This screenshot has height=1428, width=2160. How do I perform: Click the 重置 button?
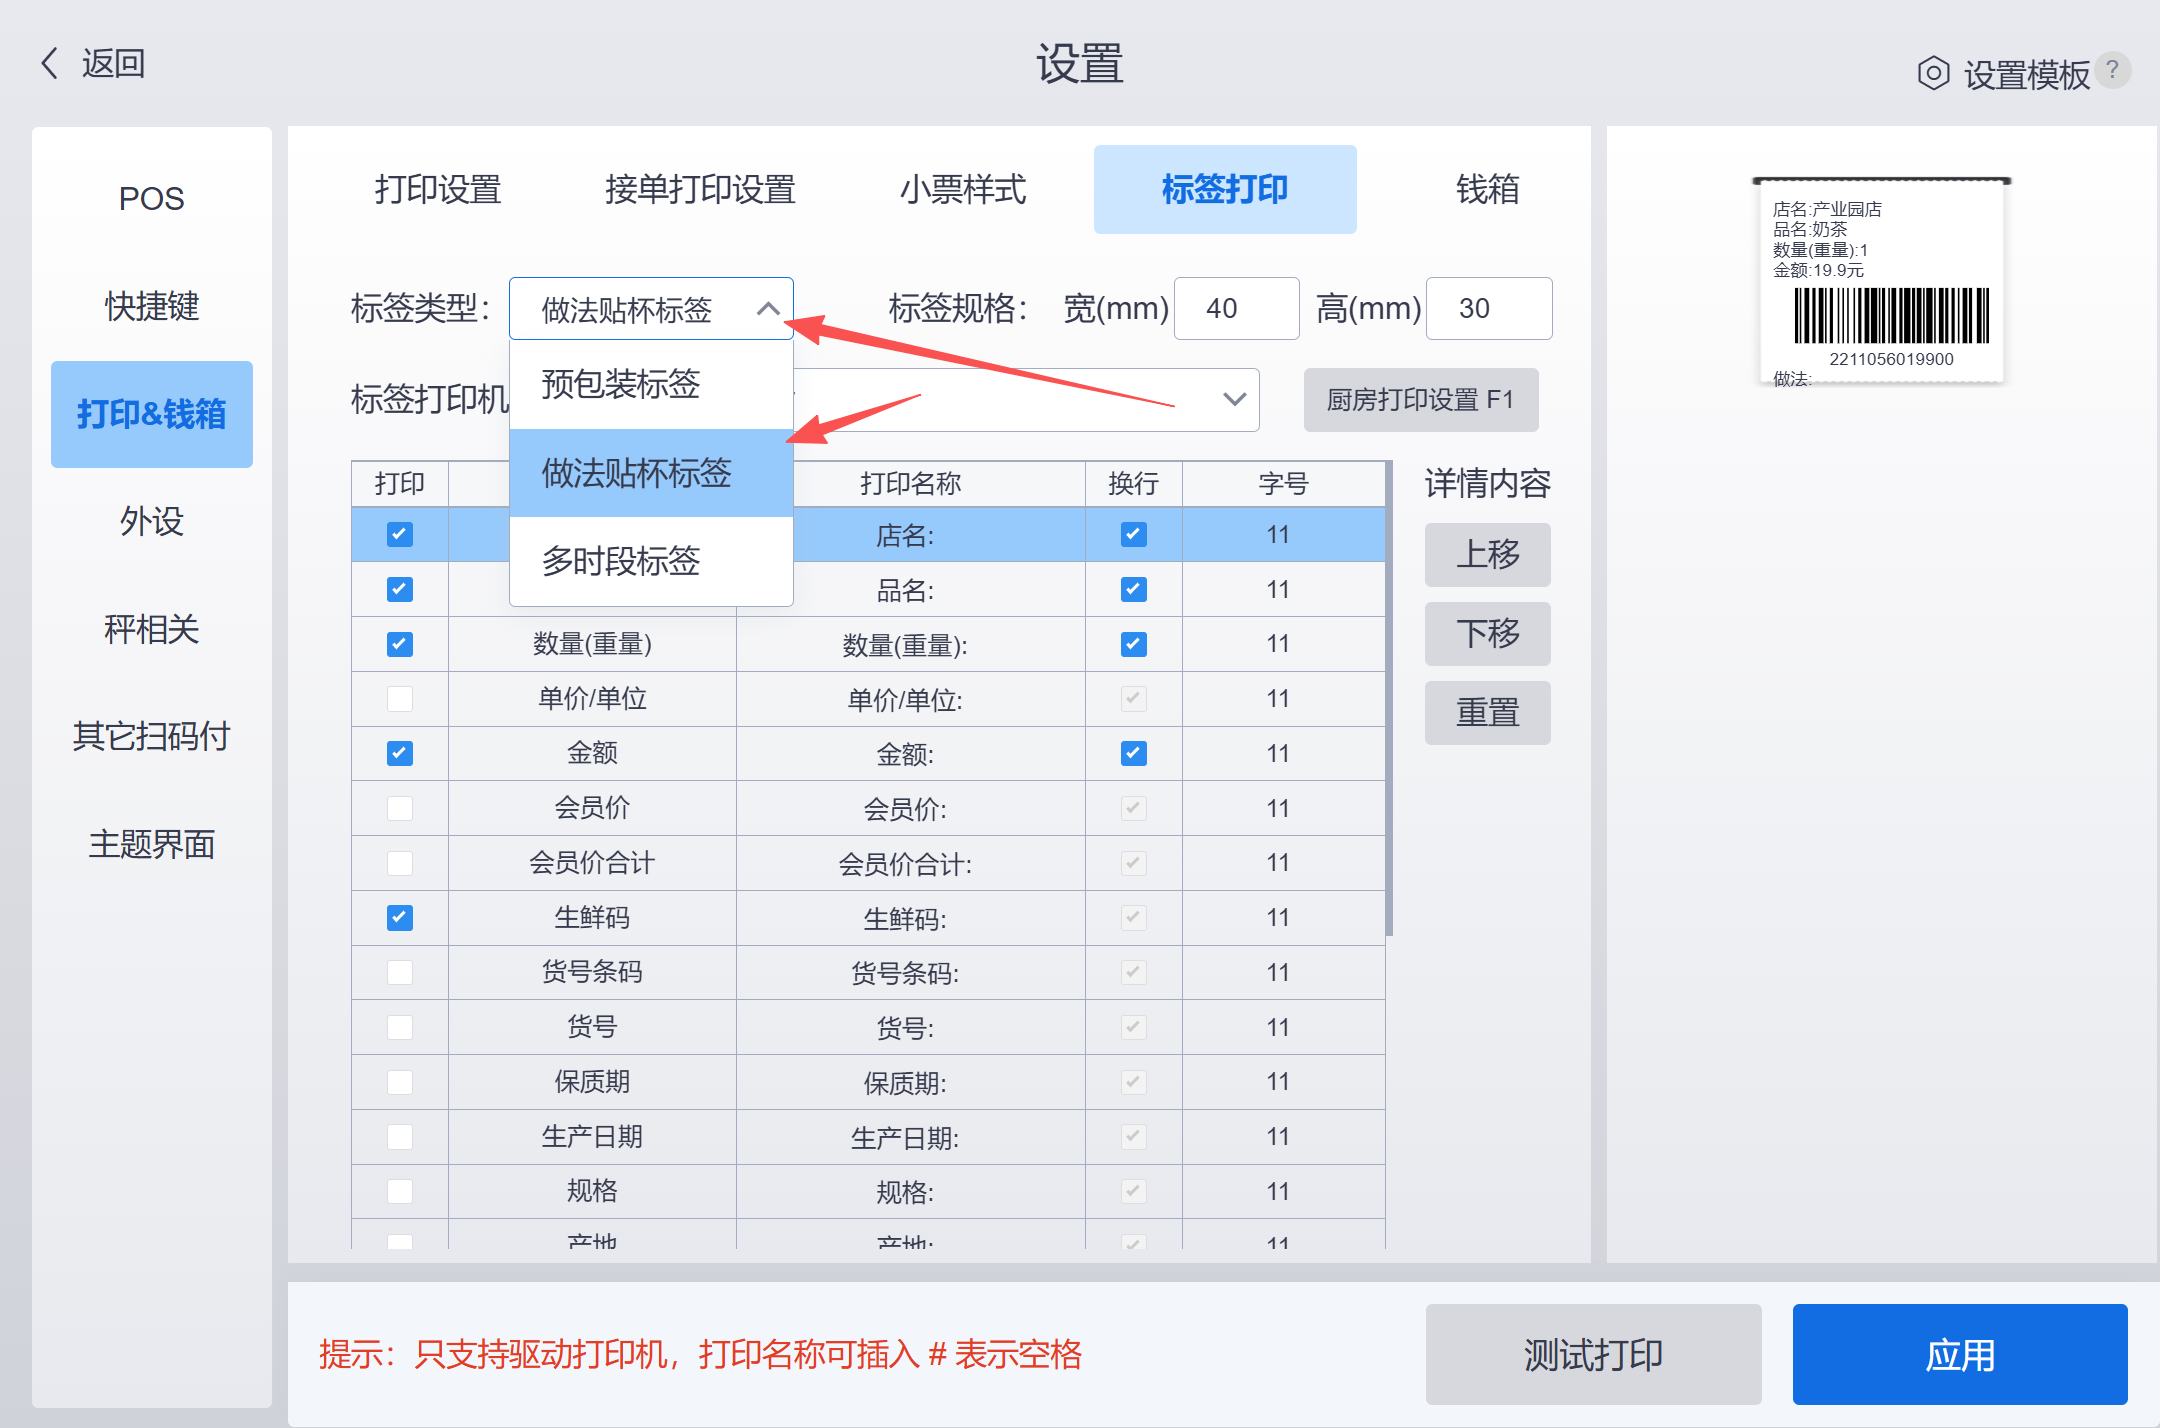(1487, 713)
